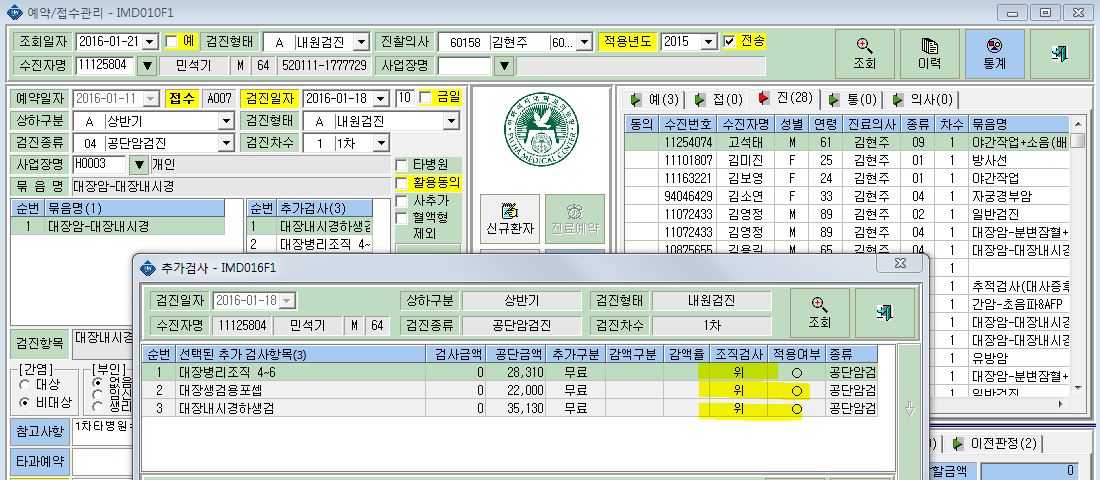Click the exit icon in 추가검사 dialog

pos(884,313)
